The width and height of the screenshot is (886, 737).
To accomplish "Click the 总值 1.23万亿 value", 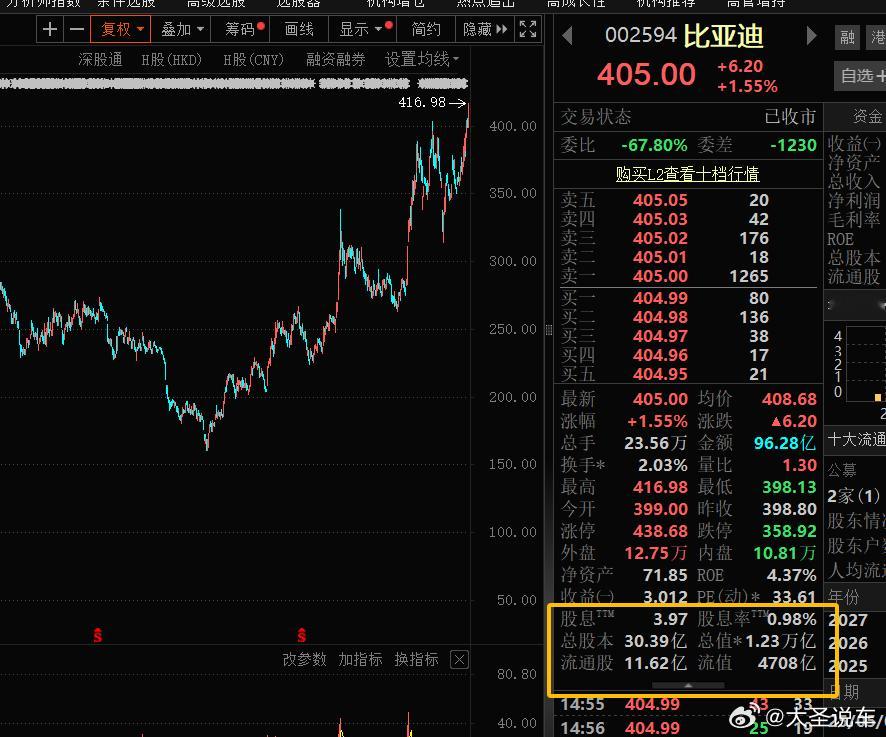I will [781, 641].
